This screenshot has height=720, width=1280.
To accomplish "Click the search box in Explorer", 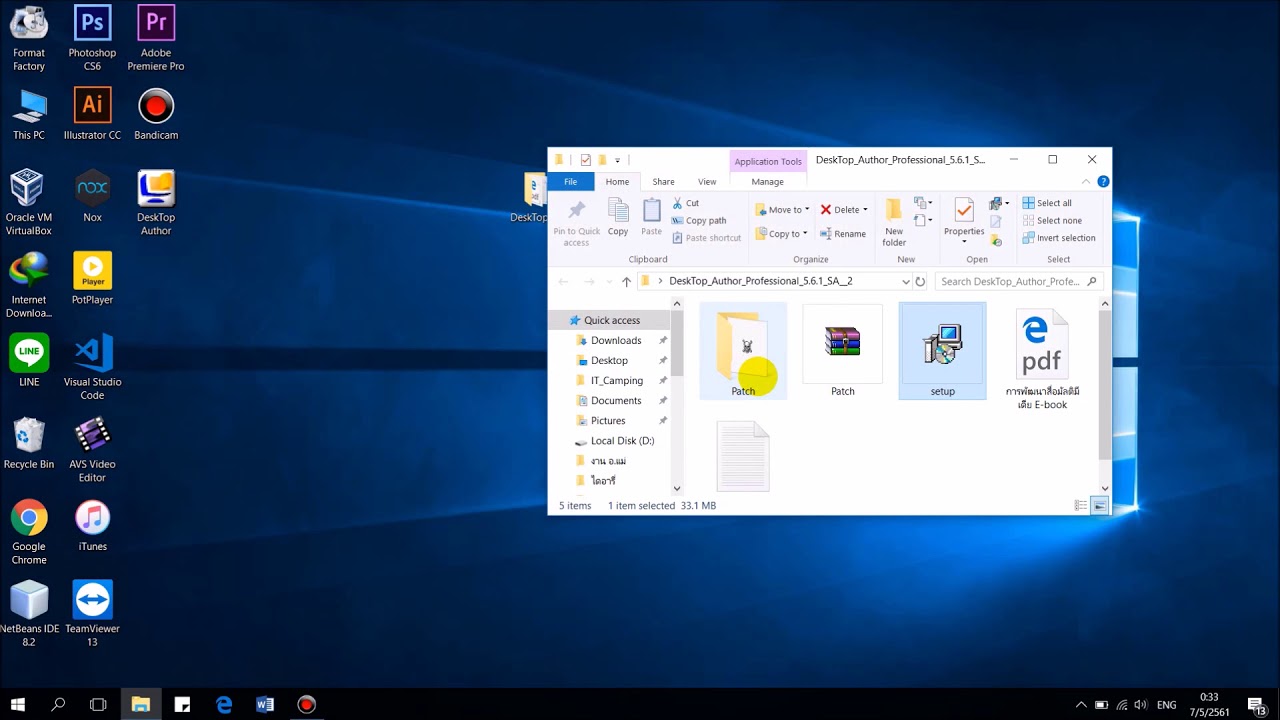I will click(x=1019, y=282).
